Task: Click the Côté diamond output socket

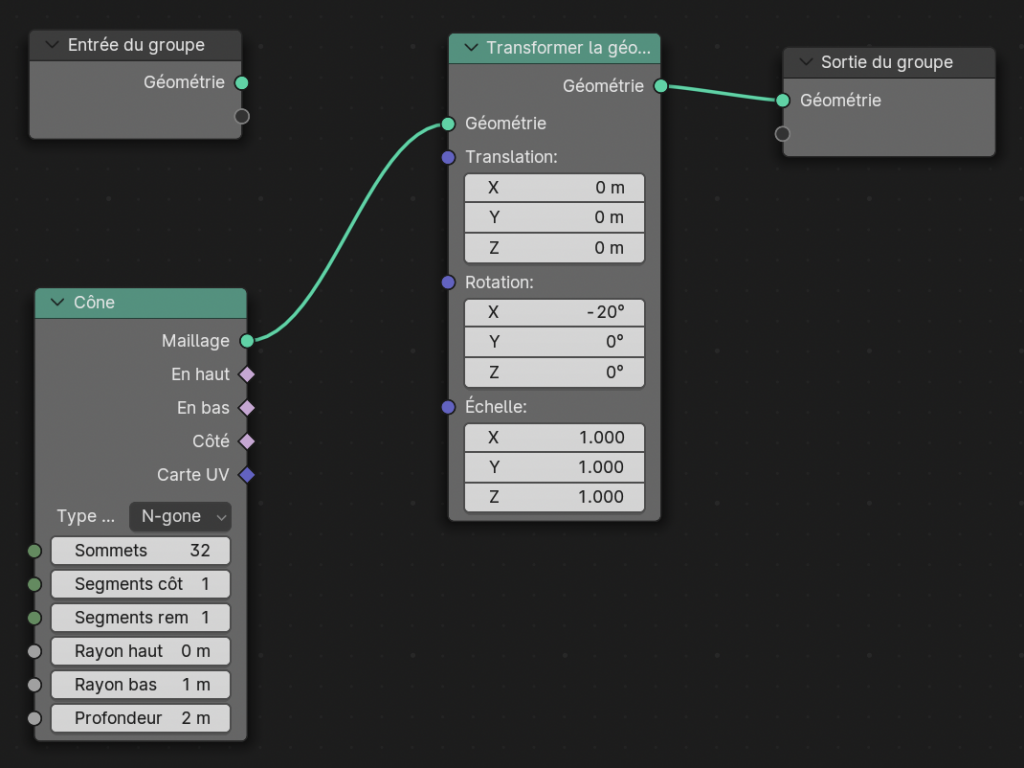Action: click(x=247, y=441)
